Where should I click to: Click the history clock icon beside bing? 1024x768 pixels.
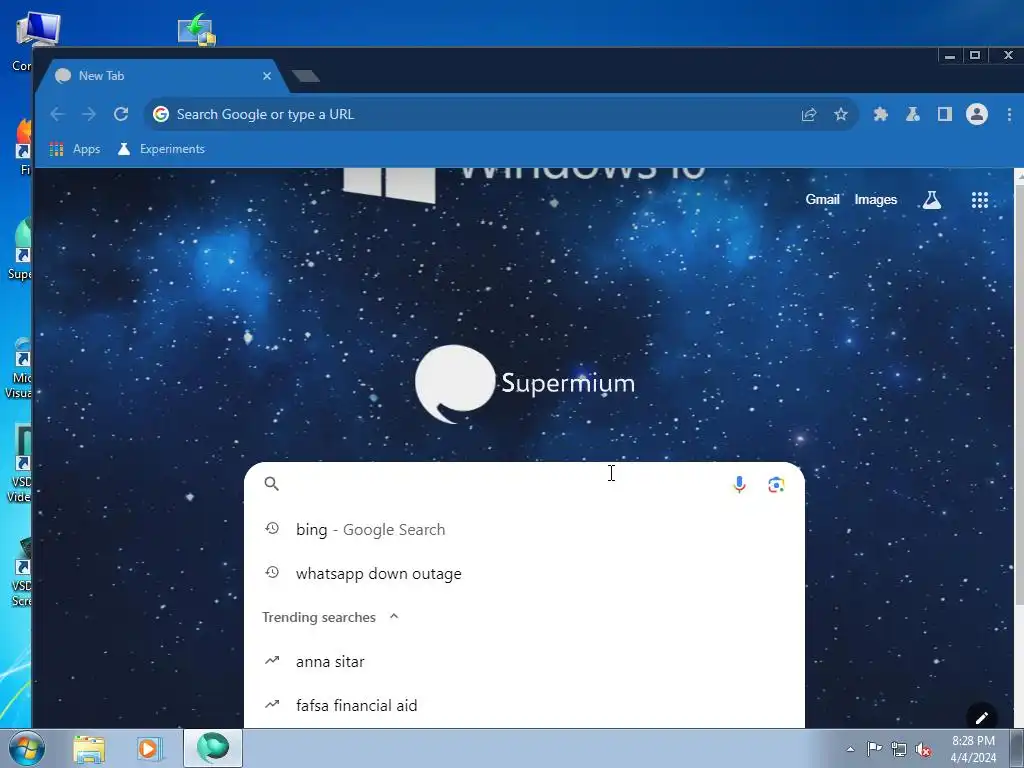pos(272,528)
